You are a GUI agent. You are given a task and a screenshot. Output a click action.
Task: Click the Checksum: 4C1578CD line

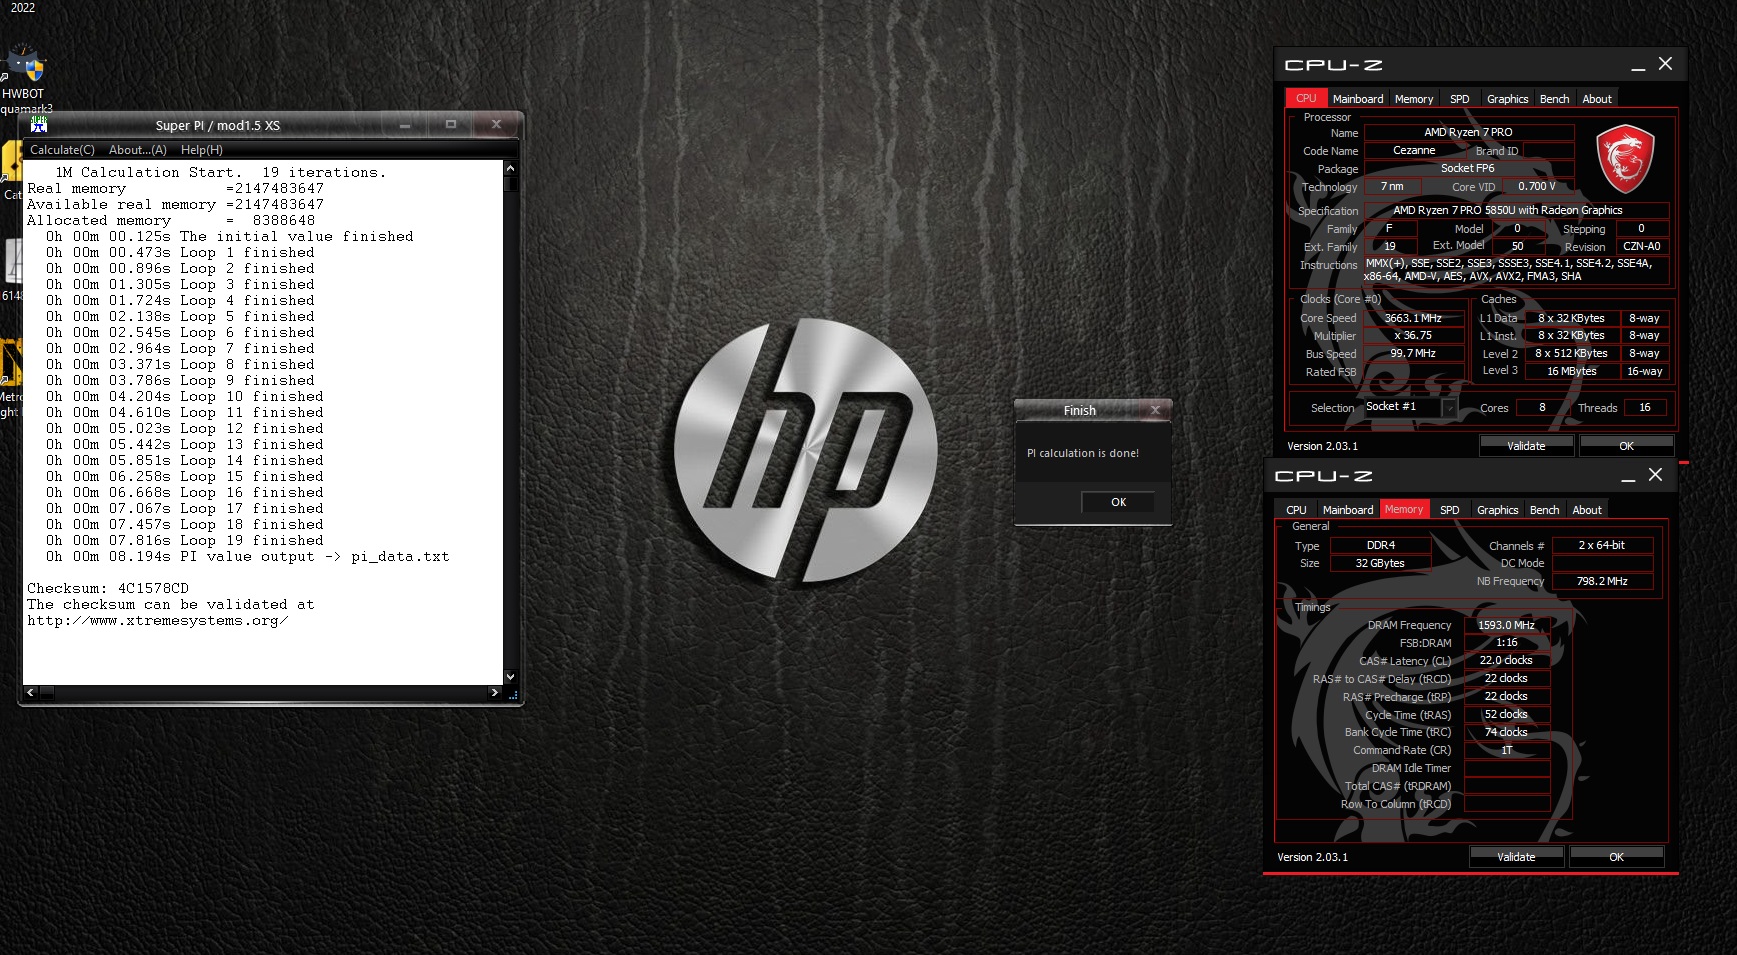click(108, 588)
